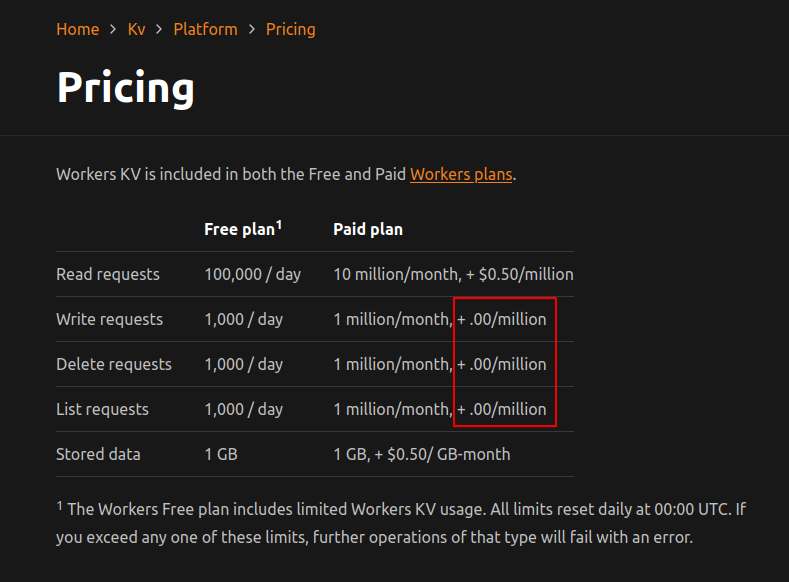
Task: Select the Read requests row label
Action: tap(107, 274)
